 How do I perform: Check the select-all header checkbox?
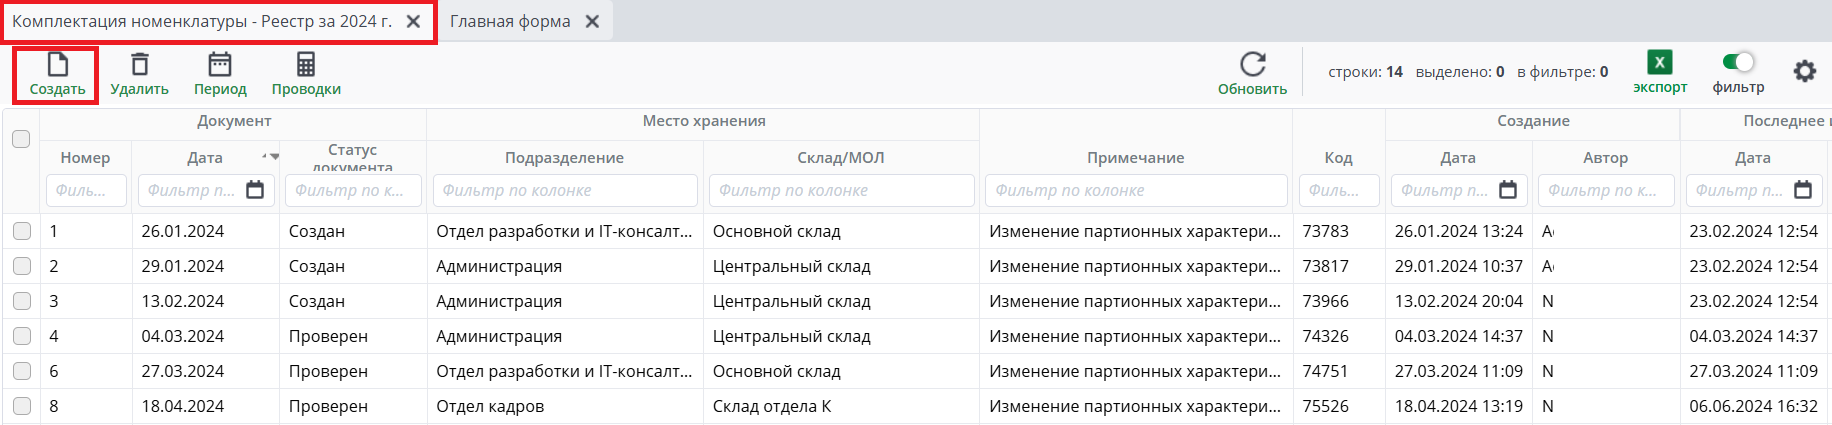(x=21, y=139)
